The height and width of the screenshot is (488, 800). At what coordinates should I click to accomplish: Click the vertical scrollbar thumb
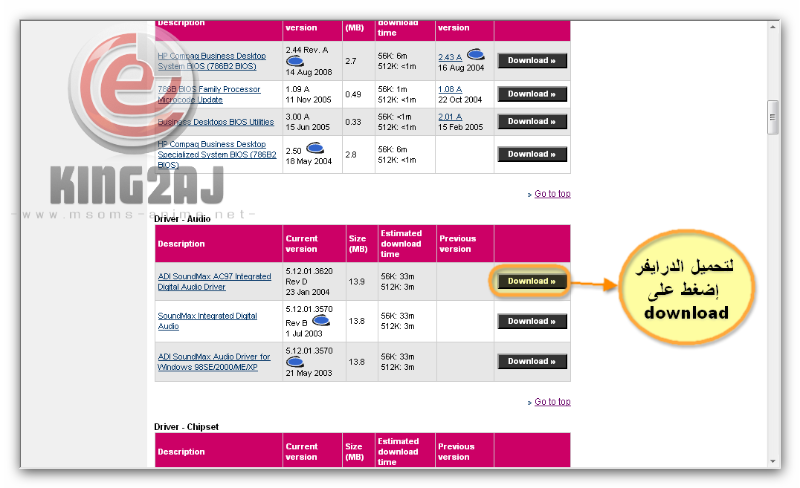[x=772, y=116]
